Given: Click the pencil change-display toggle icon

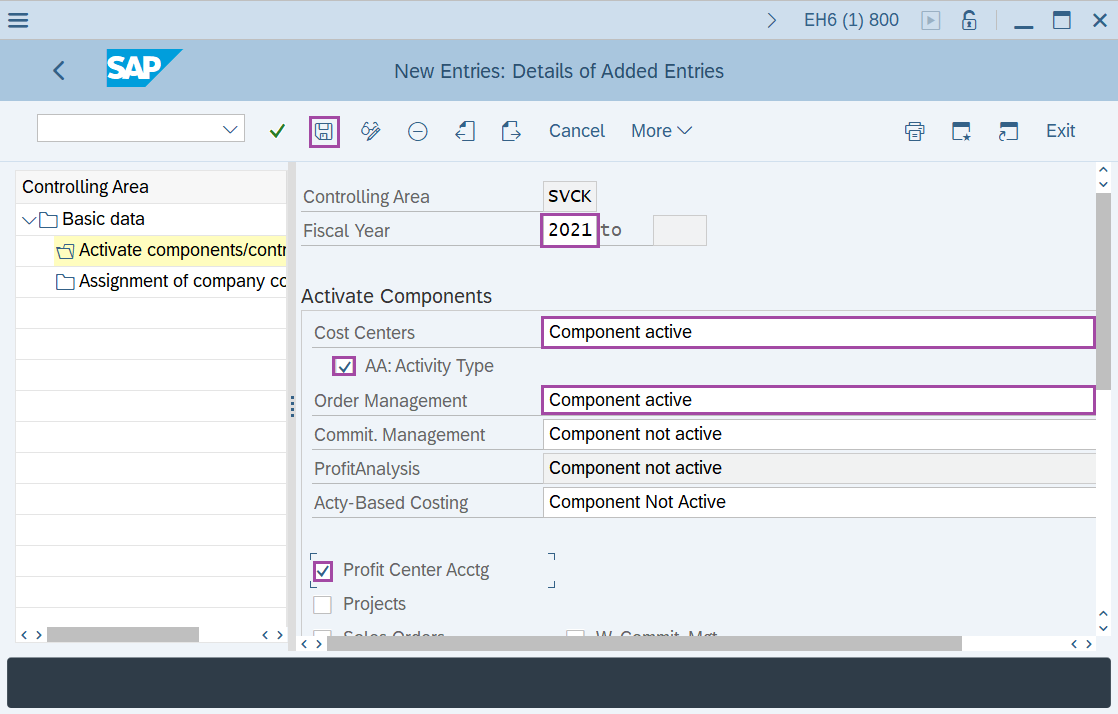Looking at the screenshot, I should (371, 131).
